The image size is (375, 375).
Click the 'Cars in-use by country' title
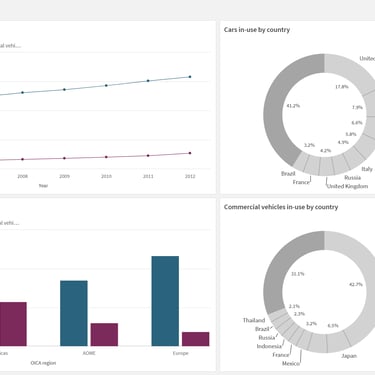click(257, 30)
